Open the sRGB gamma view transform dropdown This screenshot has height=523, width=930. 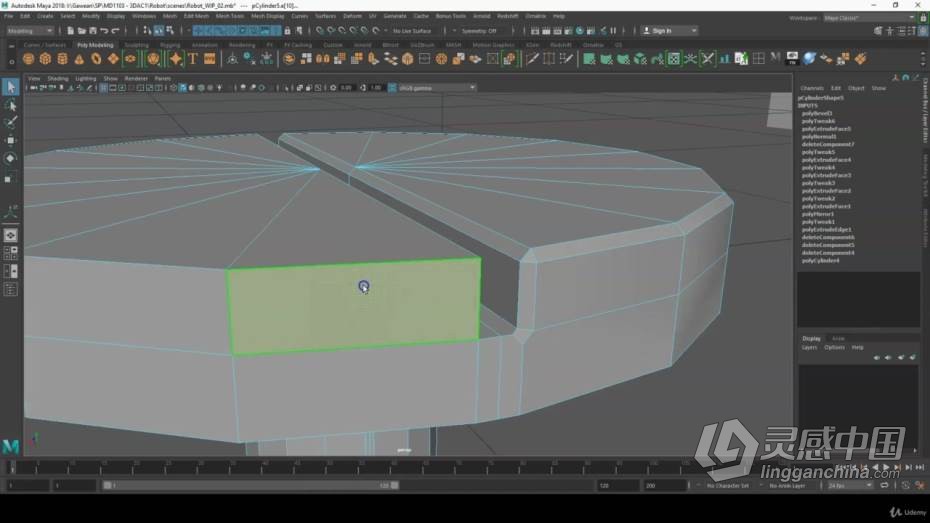click(437, 88)
